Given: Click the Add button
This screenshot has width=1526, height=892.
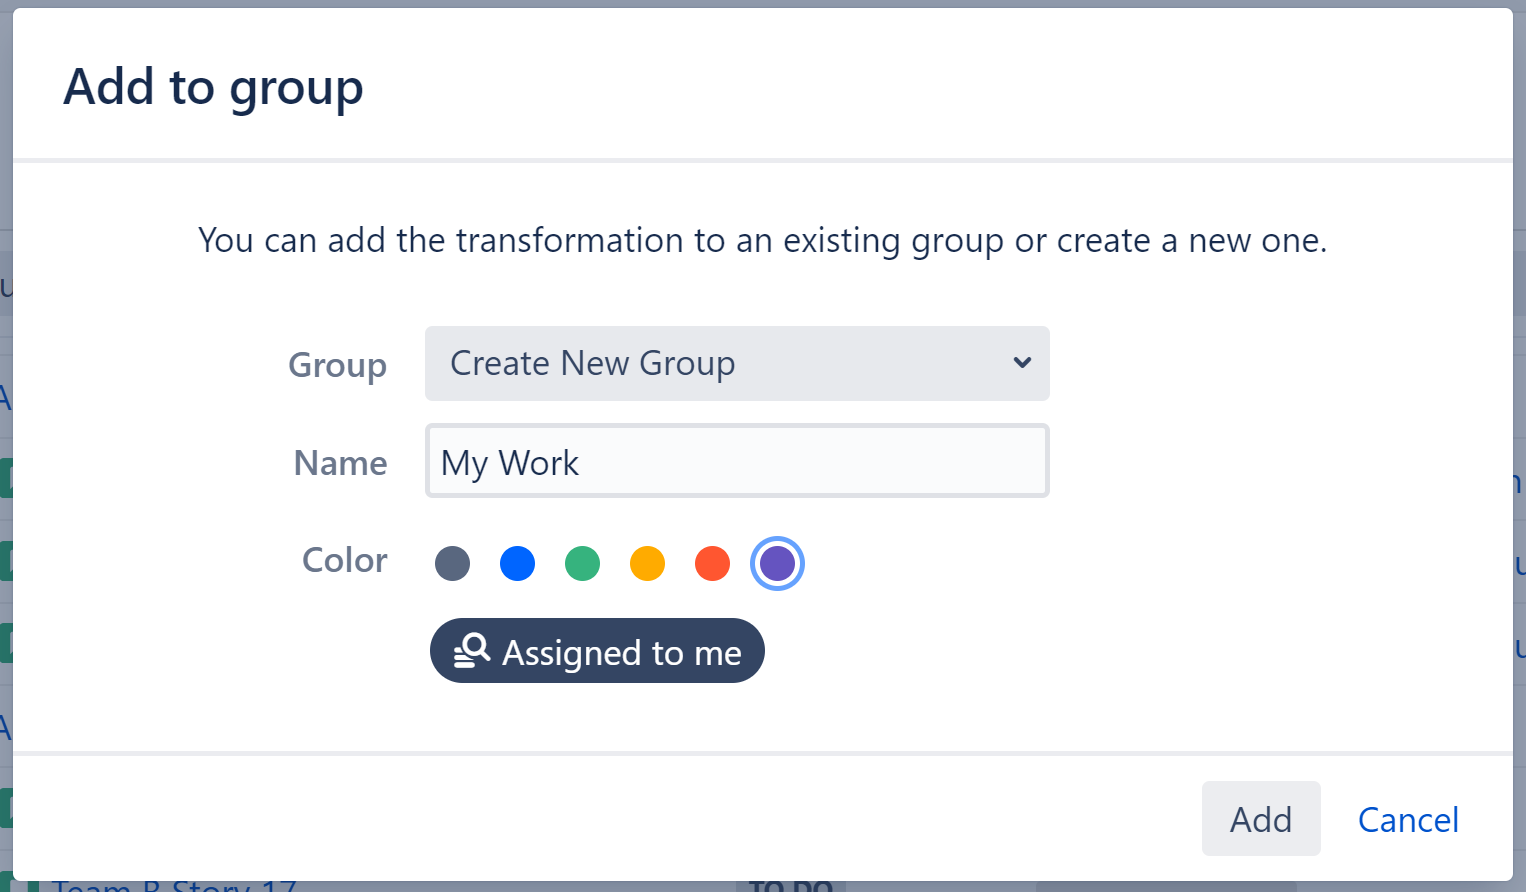Looking at the screenshot, I should click(1260, 819).
